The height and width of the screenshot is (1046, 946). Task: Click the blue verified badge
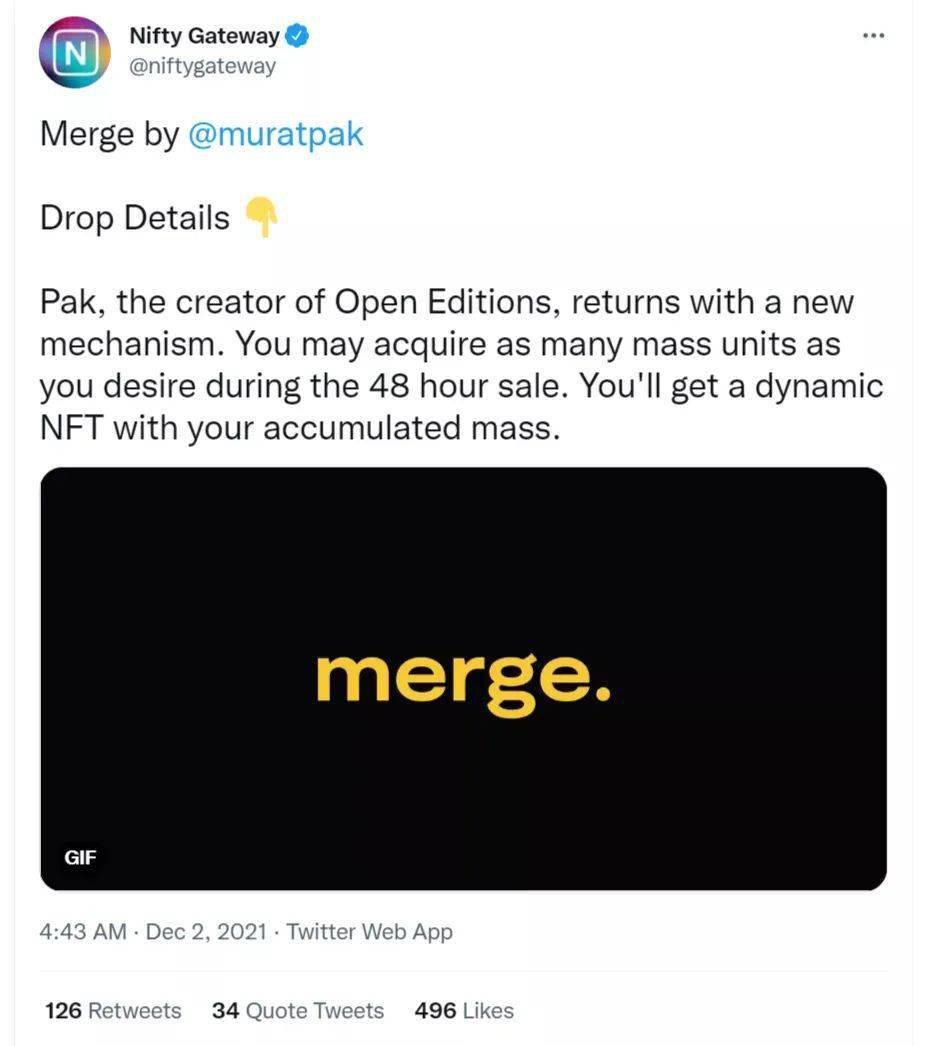pyautogui.click(x=298, y=35)
